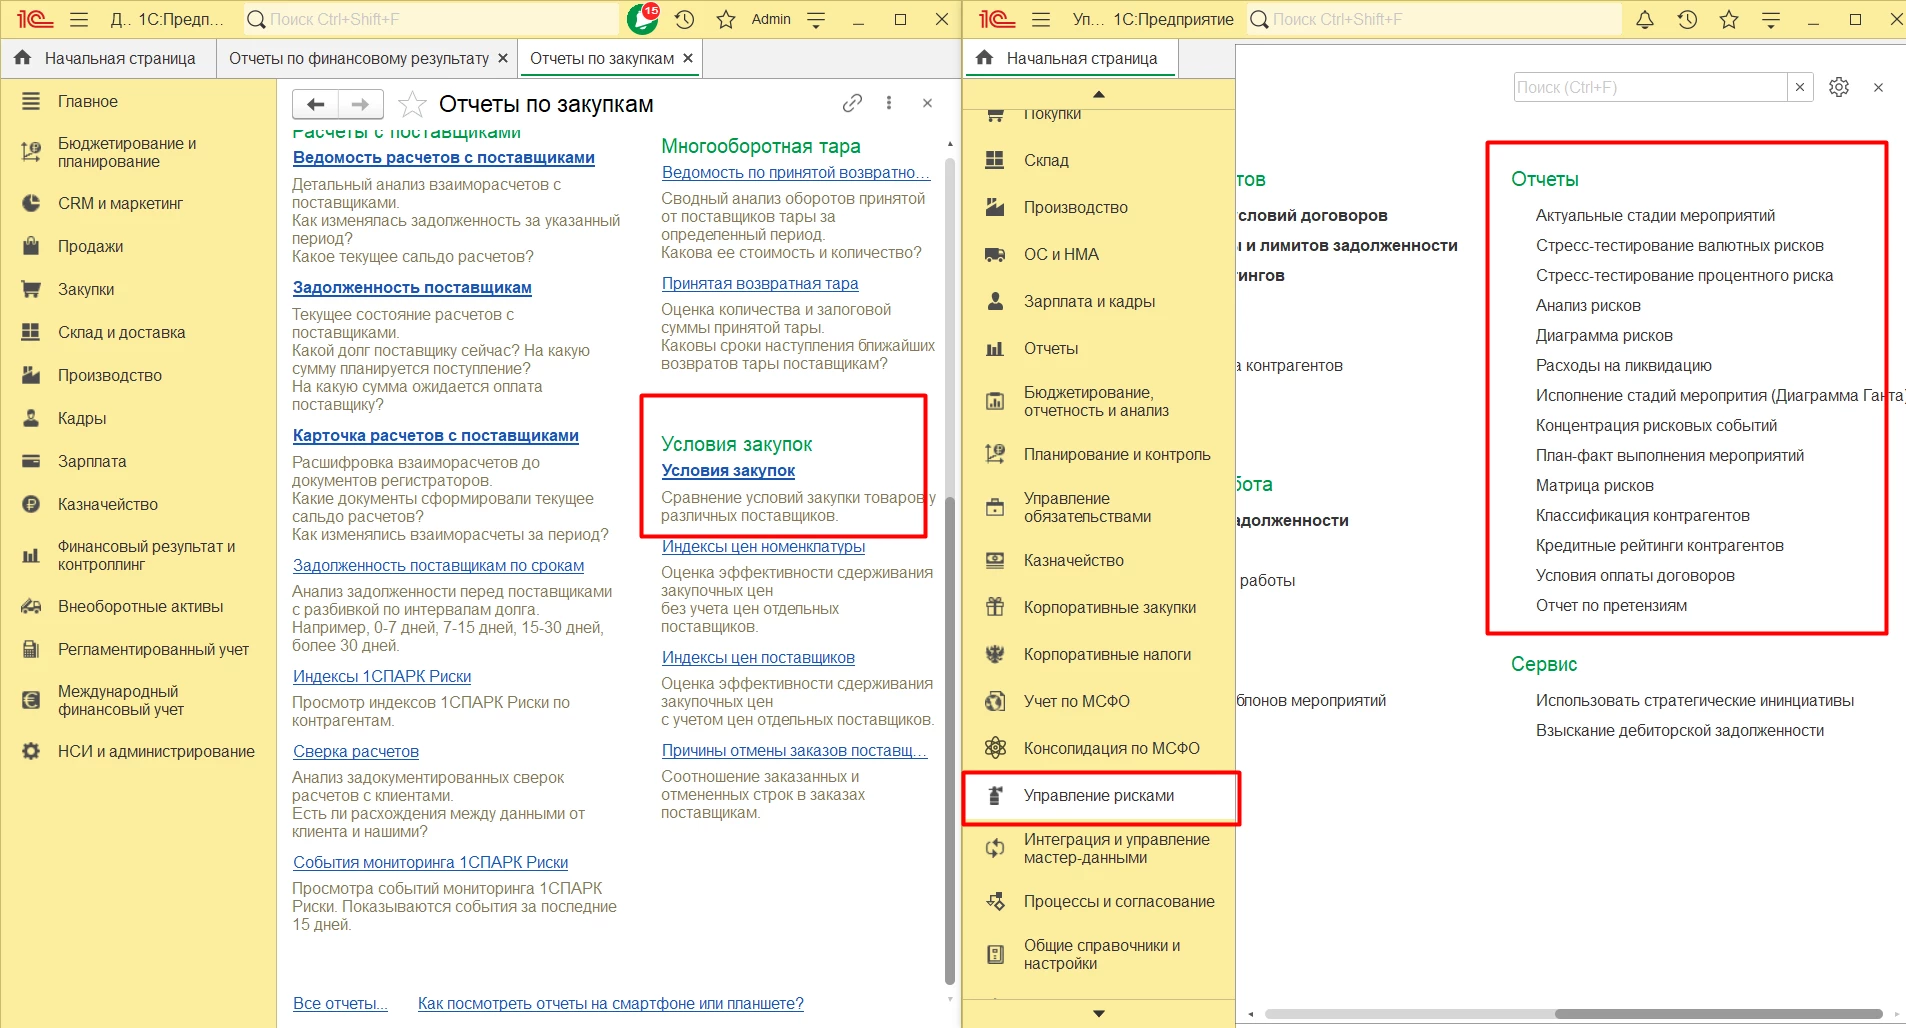
Task: Open Ведомость расчетов с поставщиками report
Action: click(x=444, y=157)
